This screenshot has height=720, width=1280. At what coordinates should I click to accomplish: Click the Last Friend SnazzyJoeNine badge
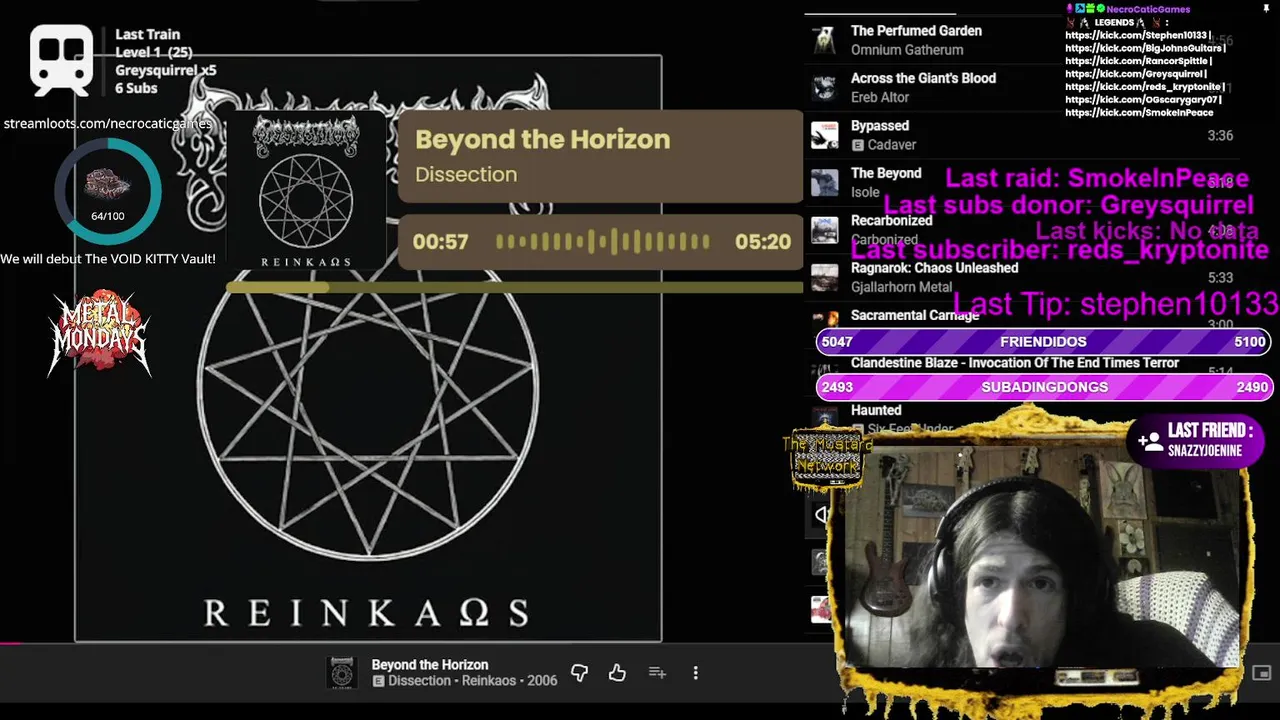tap(1197, 440)
